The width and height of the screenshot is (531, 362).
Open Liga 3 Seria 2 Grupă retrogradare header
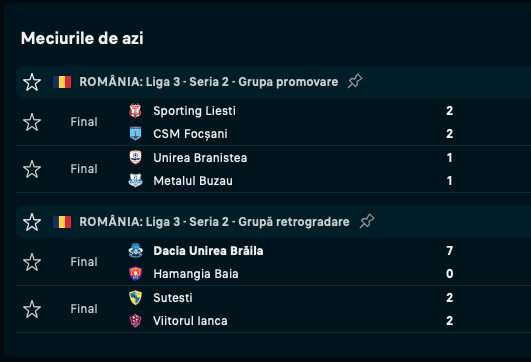214,221
